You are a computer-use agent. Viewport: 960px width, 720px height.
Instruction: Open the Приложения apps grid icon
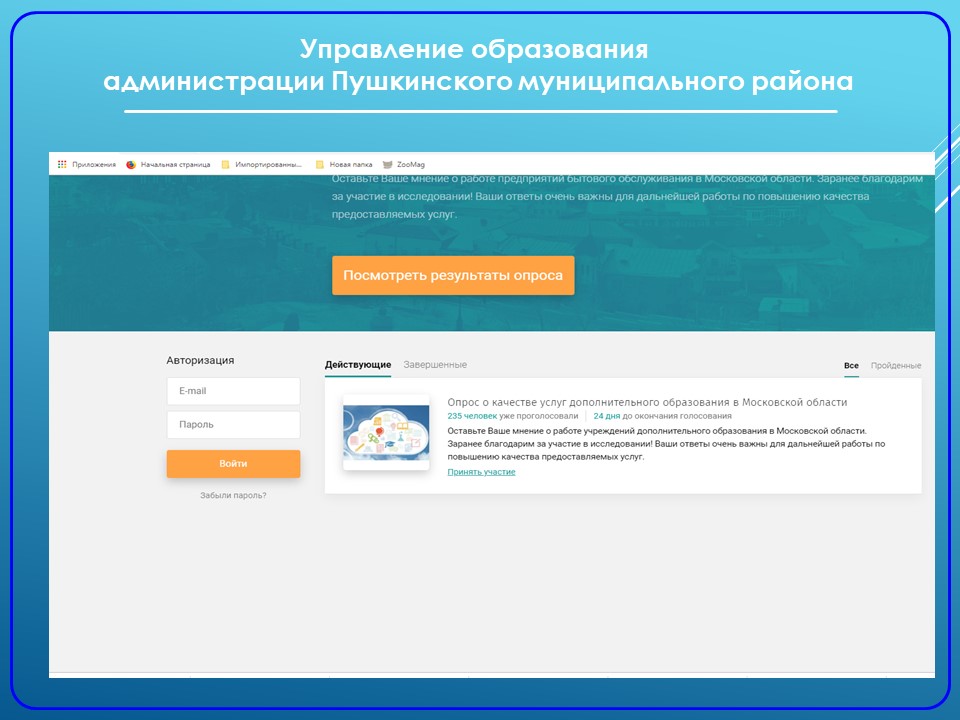pos(62,164)
